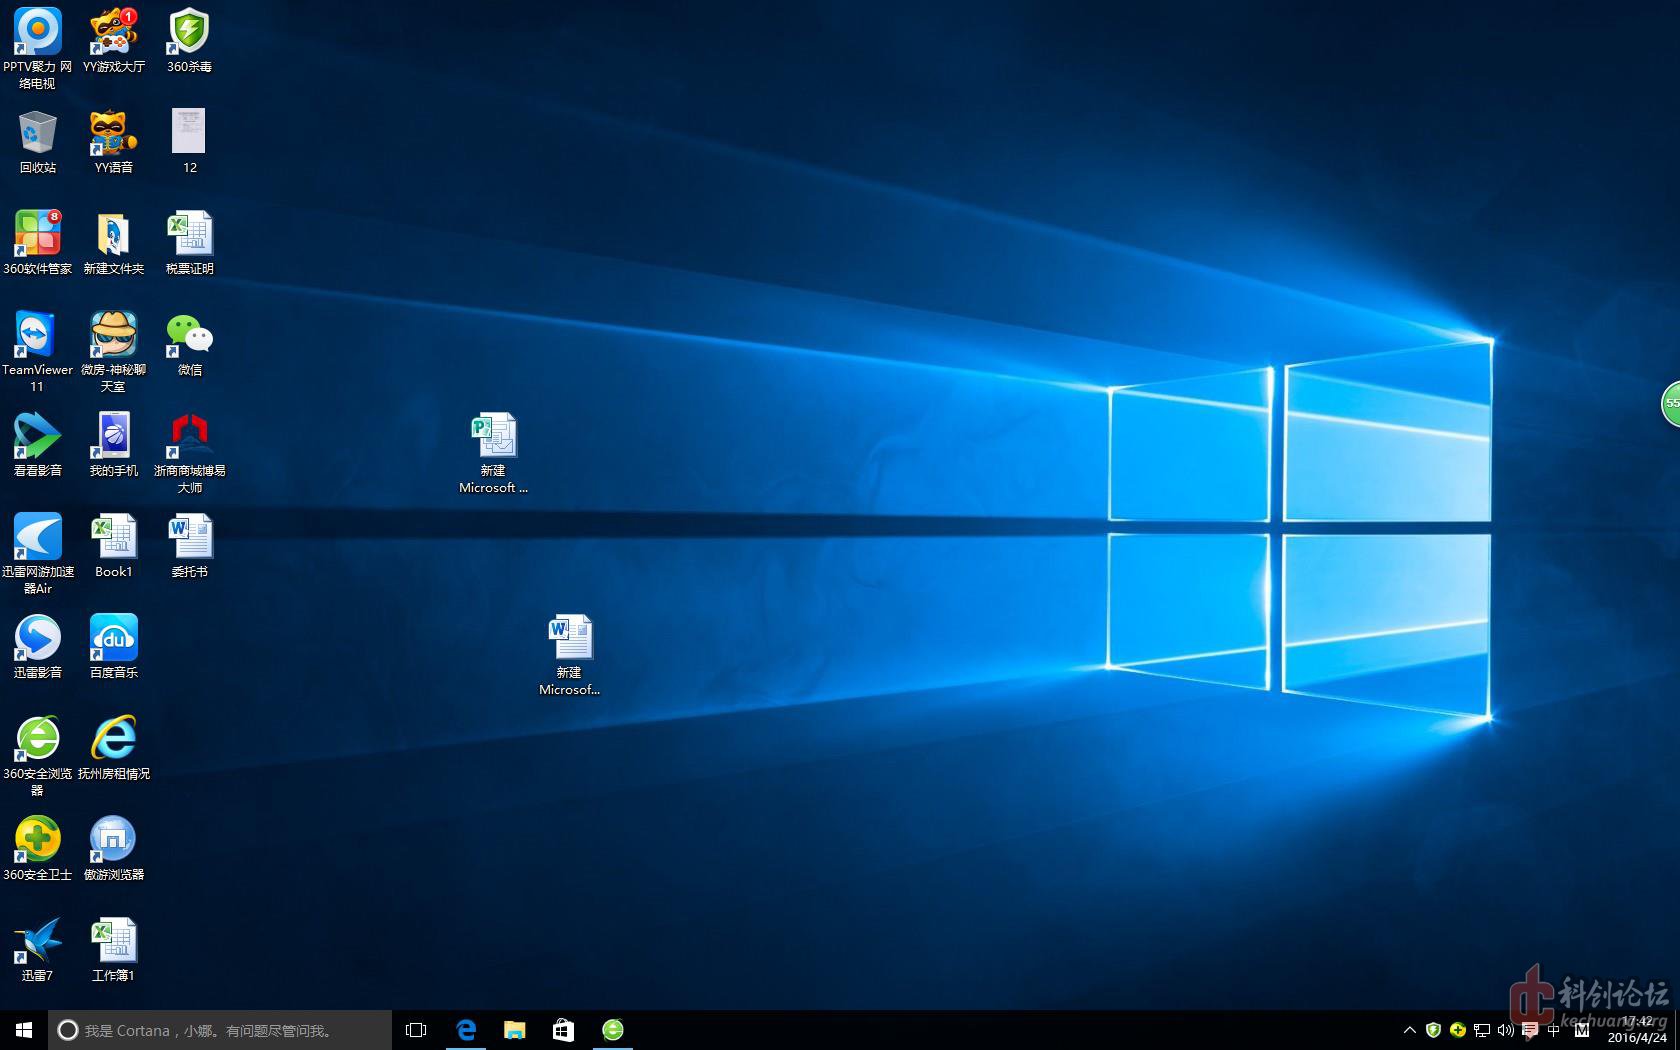Select the 新建 Microsoft Project file icon
The height and width of the screenshot is (1050, 1680).
tap(493, 452)
